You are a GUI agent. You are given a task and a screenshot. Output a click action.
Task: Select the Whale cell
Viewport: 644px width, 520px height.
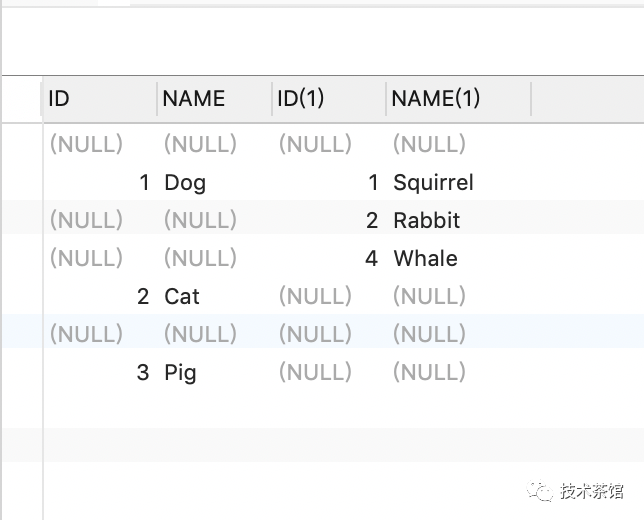click(425, 258)
